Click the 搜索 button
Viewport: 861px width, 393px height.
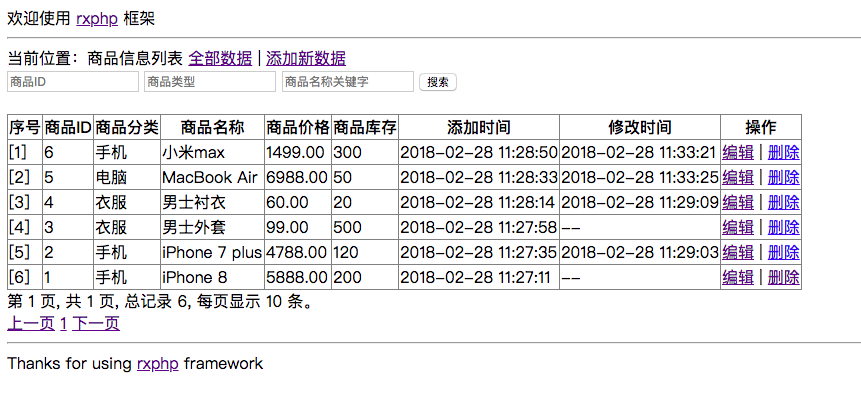click(x=438, y=82)
